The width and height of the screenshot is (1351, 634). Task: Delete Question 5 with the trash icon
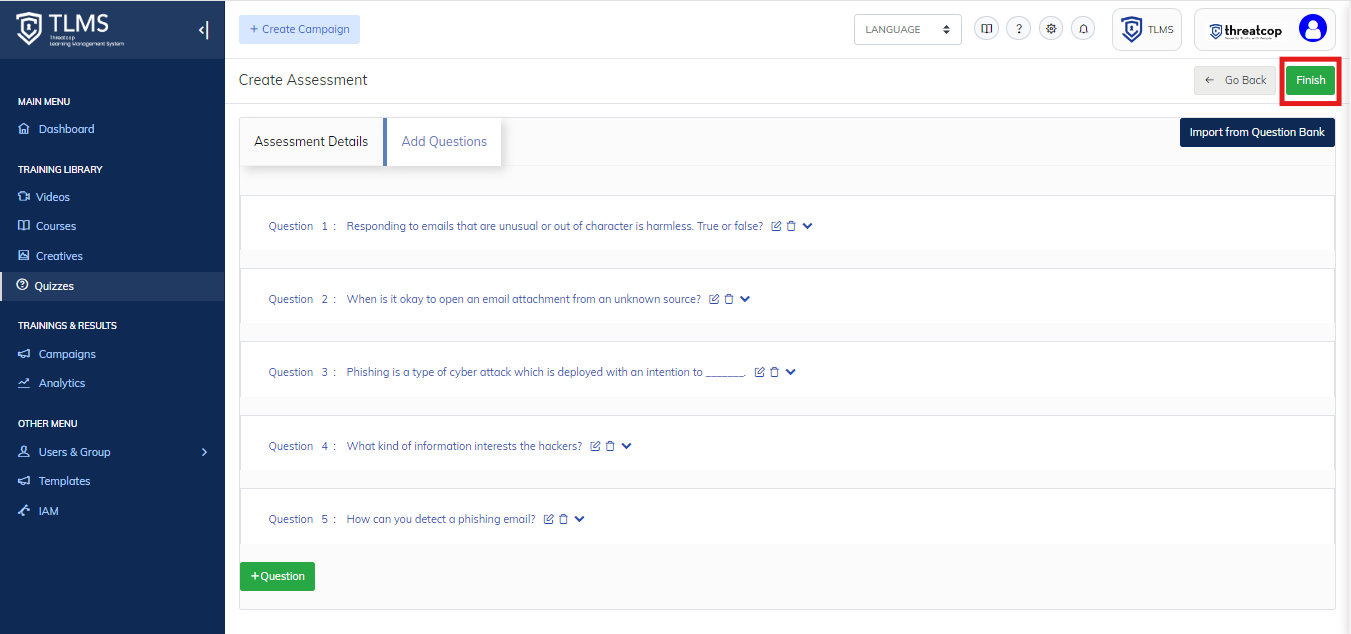(563, 519)
